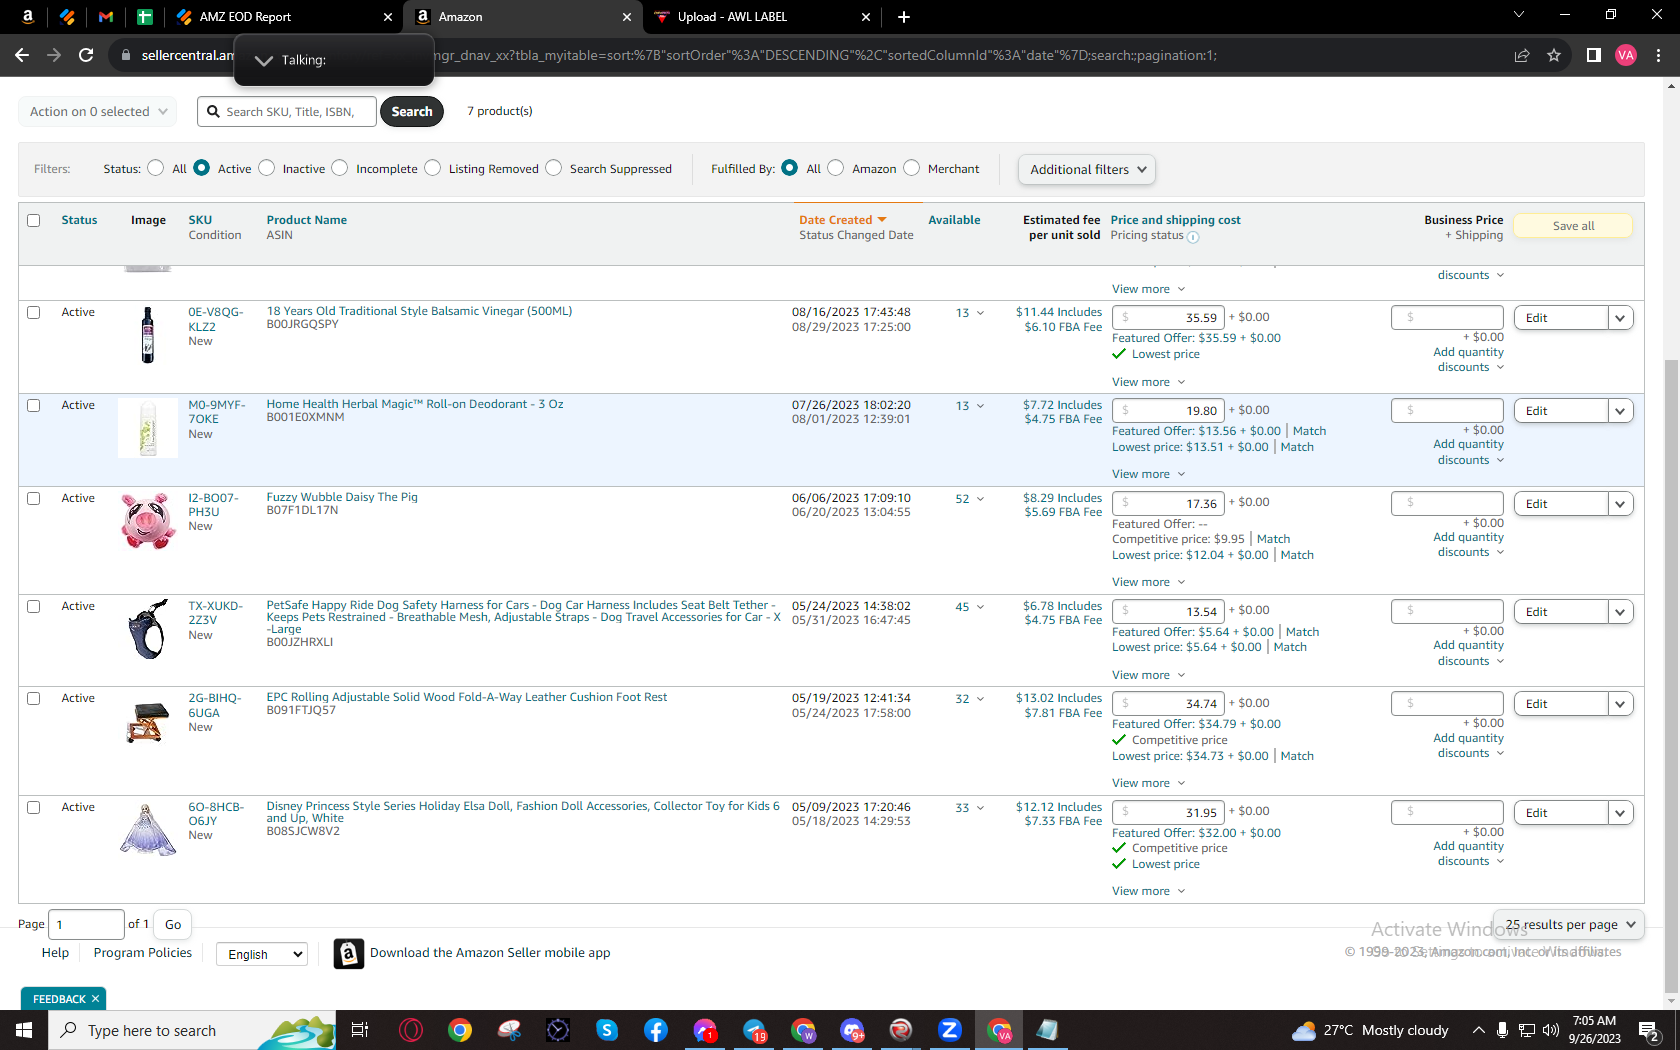
Task: Open the Edit dropdown arrow for Balsamic Vinegar
Action: pos(1621,318)
